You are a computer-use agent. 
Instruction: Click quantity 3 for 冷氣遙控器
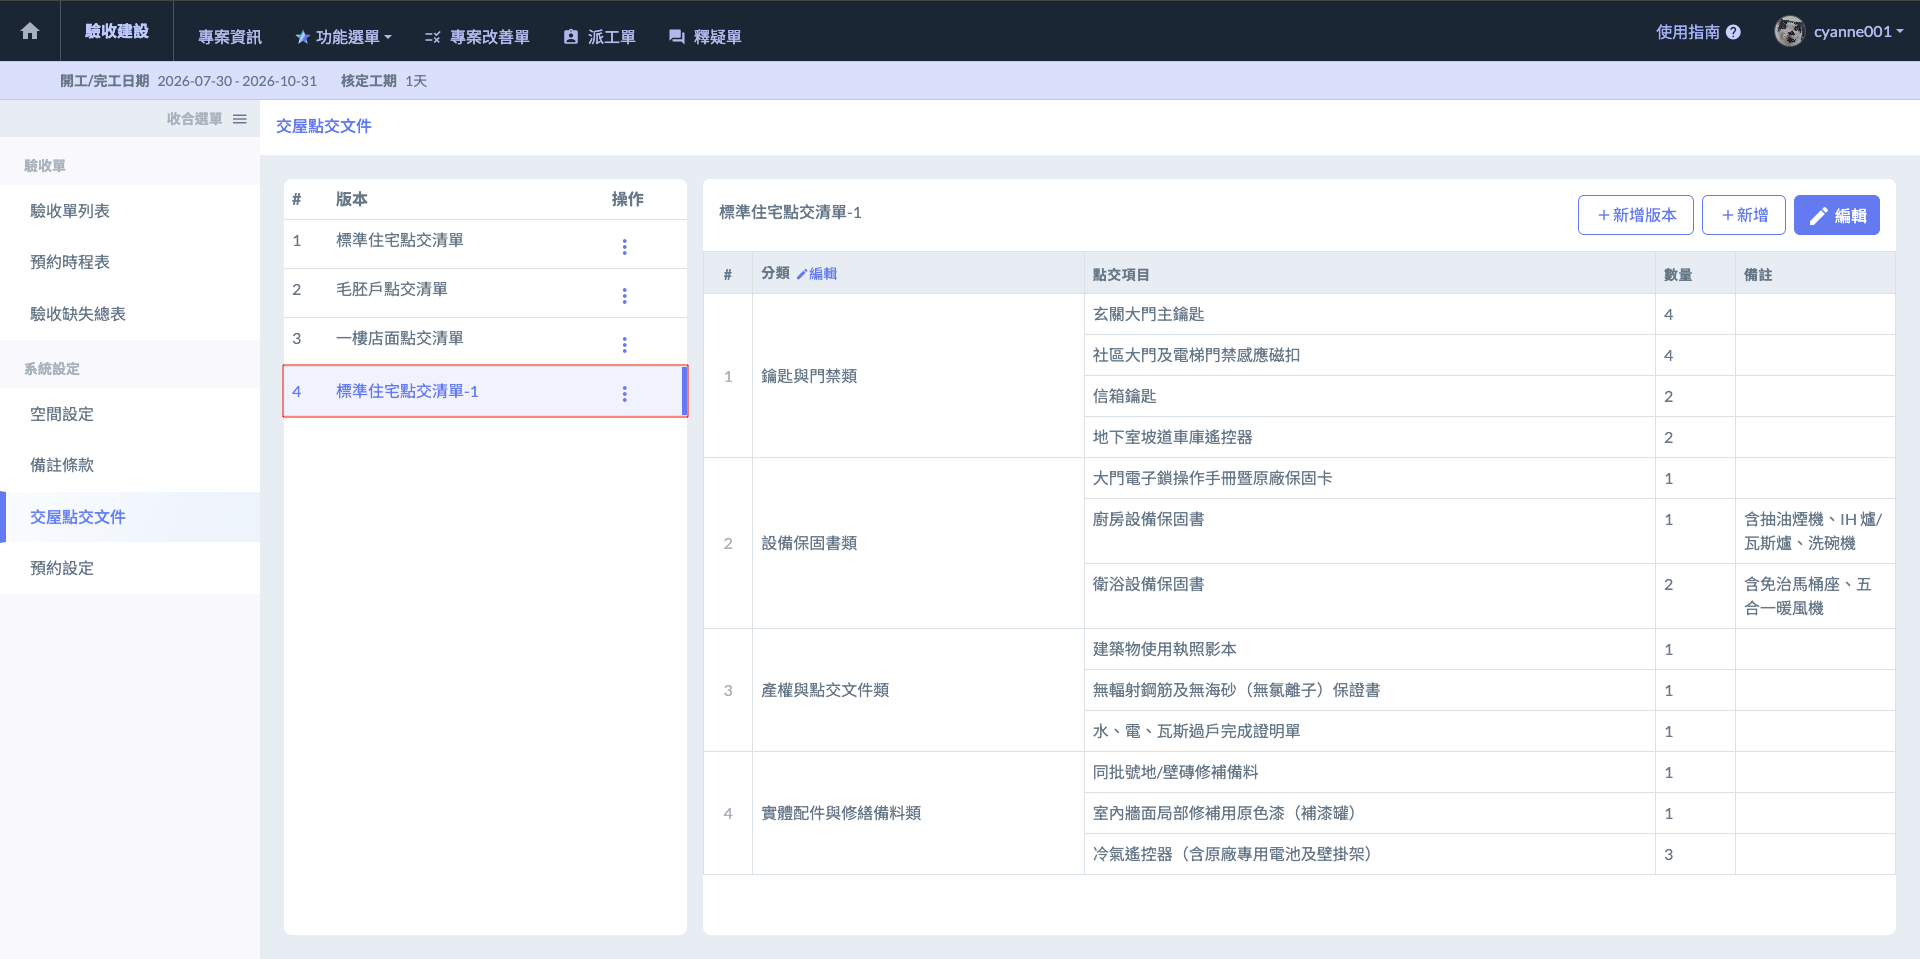tap(1668, 854)
